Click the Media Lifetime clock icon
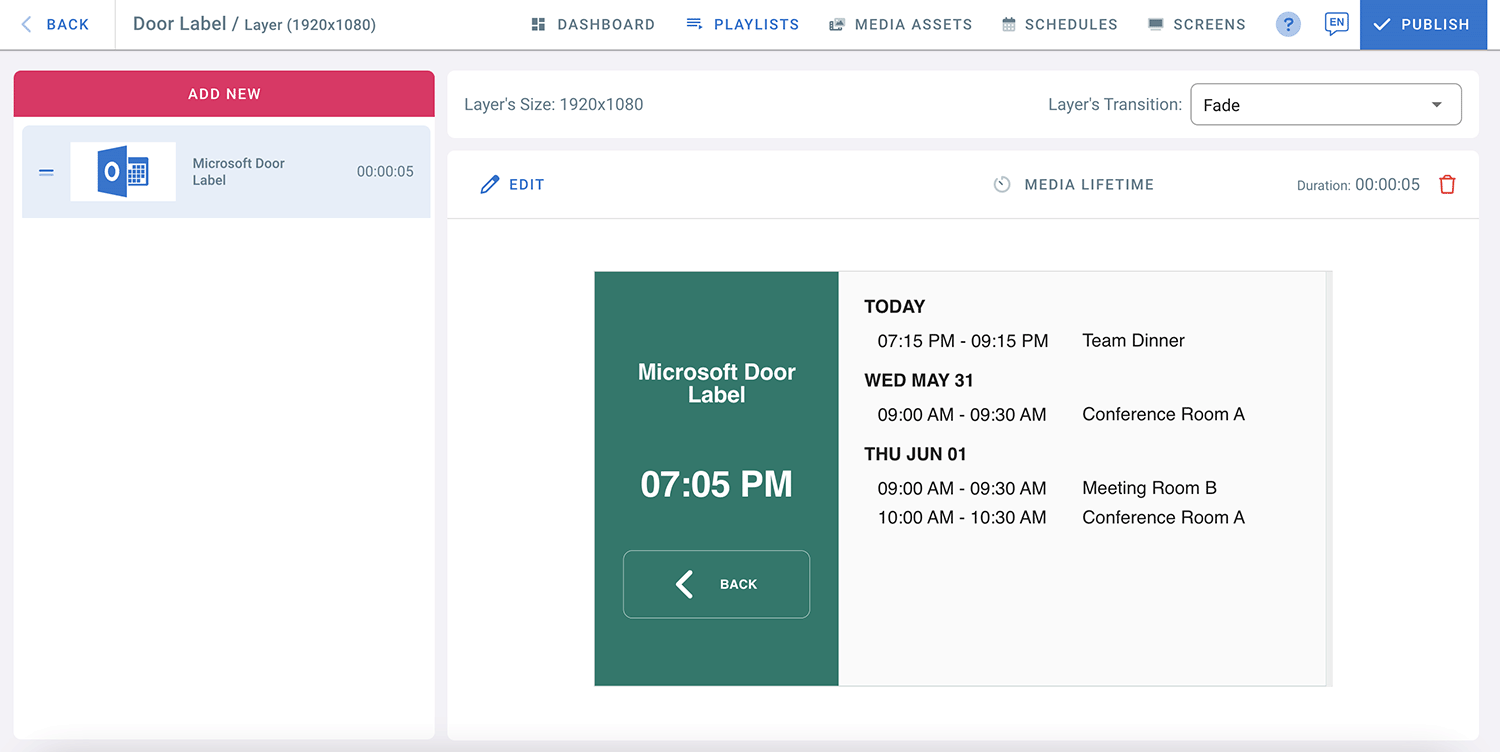Screen dimensions: 1500x752 (1002, 185)
